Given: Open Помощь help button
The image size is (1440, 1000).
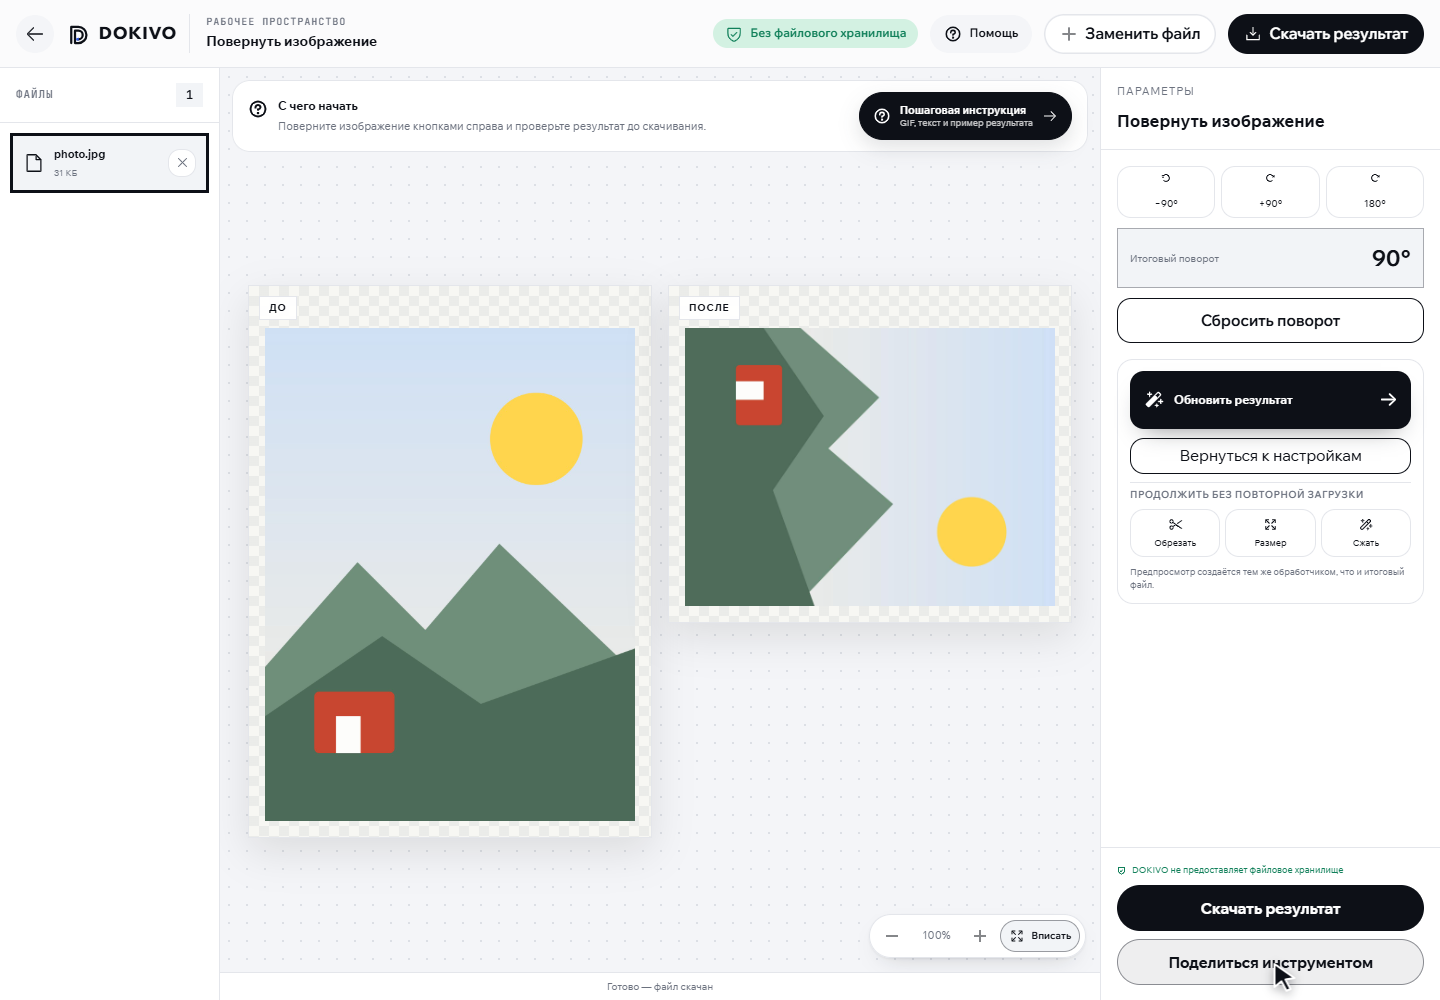Looking at the screenshot, I should click(982, 34).
